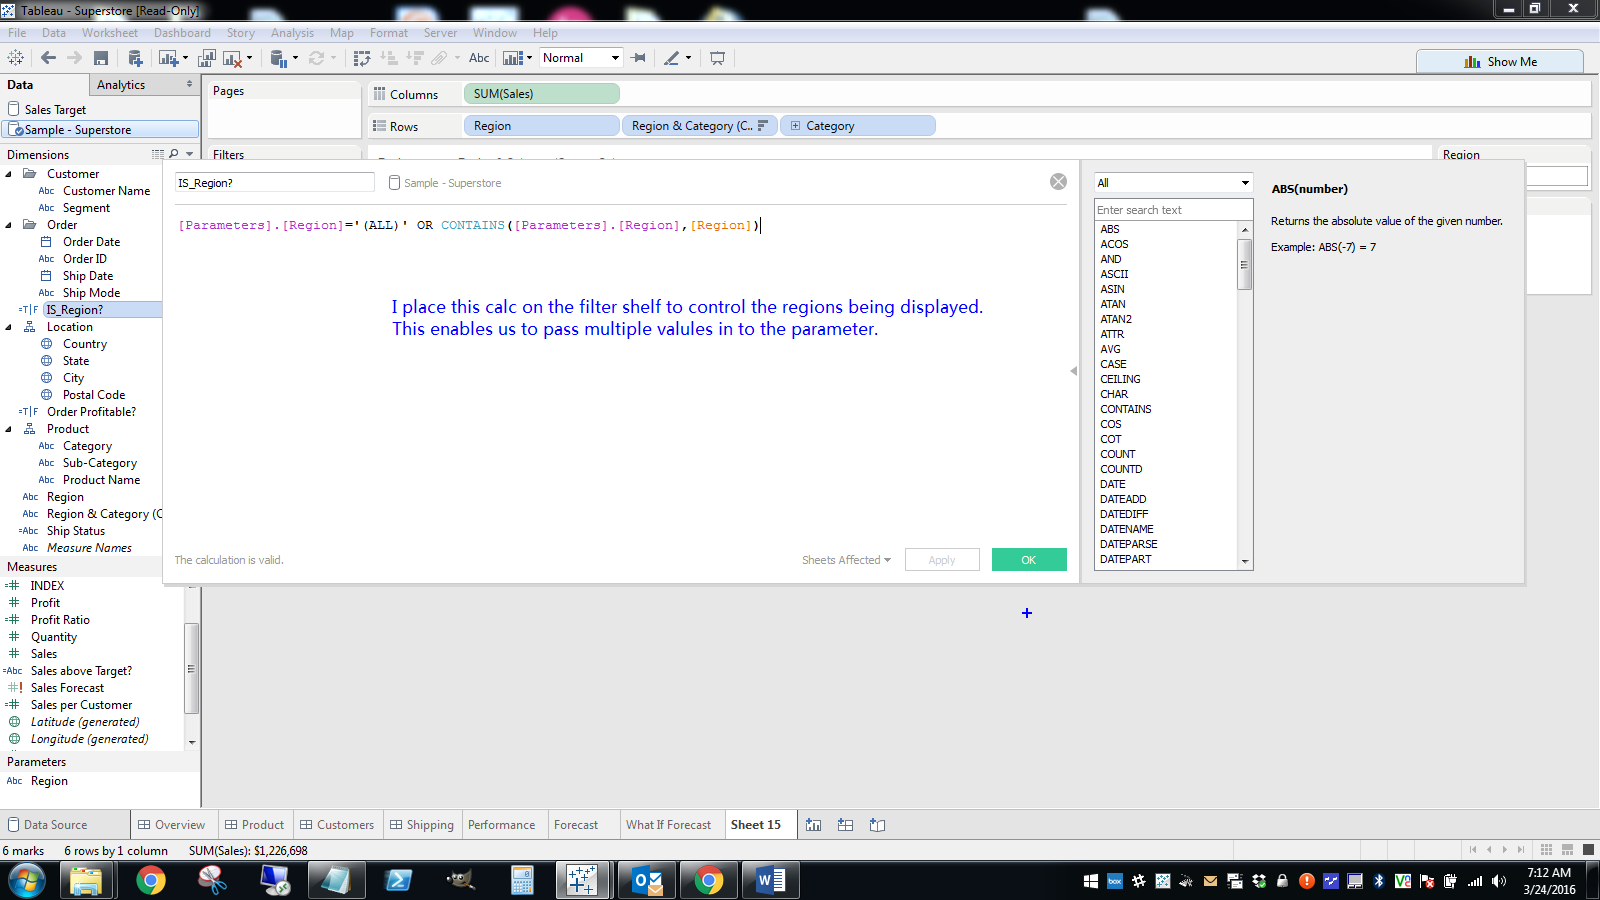This screenshot has width=1600, height=900.
Task: Click the Save workbook toolbar icon
Action: 100,57
